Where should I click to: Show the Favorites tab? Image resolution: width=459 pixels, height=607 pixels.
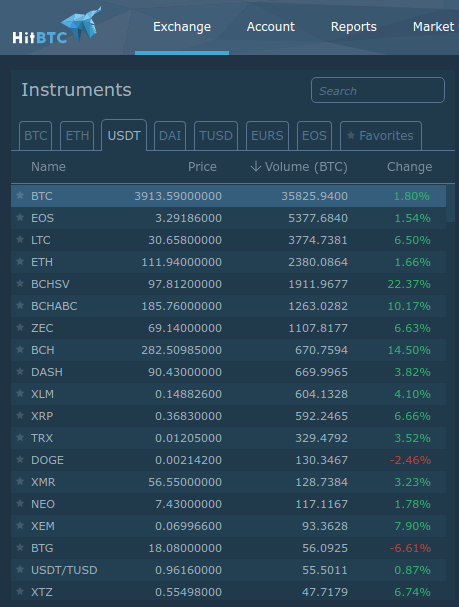point(381,136)
